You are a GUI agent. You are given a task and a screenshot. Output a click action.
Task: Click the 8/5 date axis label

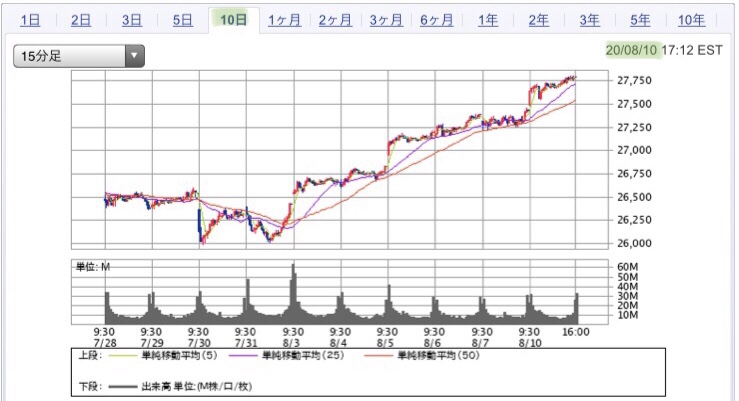click(x=386, y=343)
